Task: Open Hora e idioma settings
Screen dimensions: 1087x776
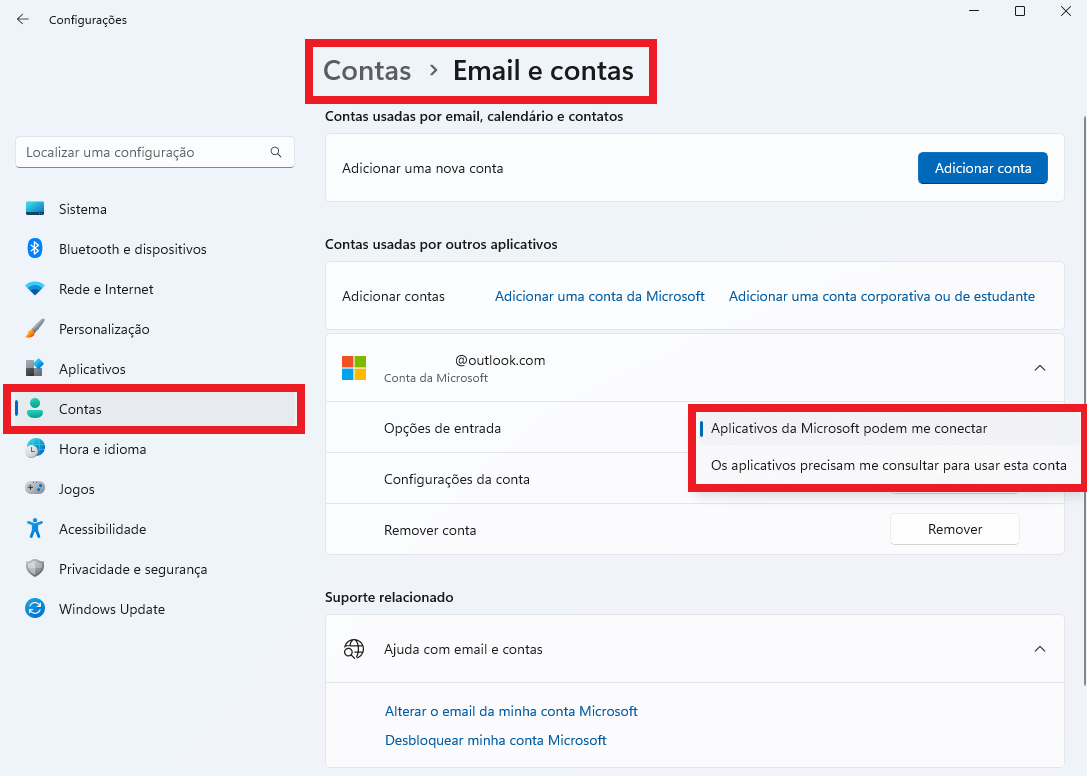Action: [155, 449]
